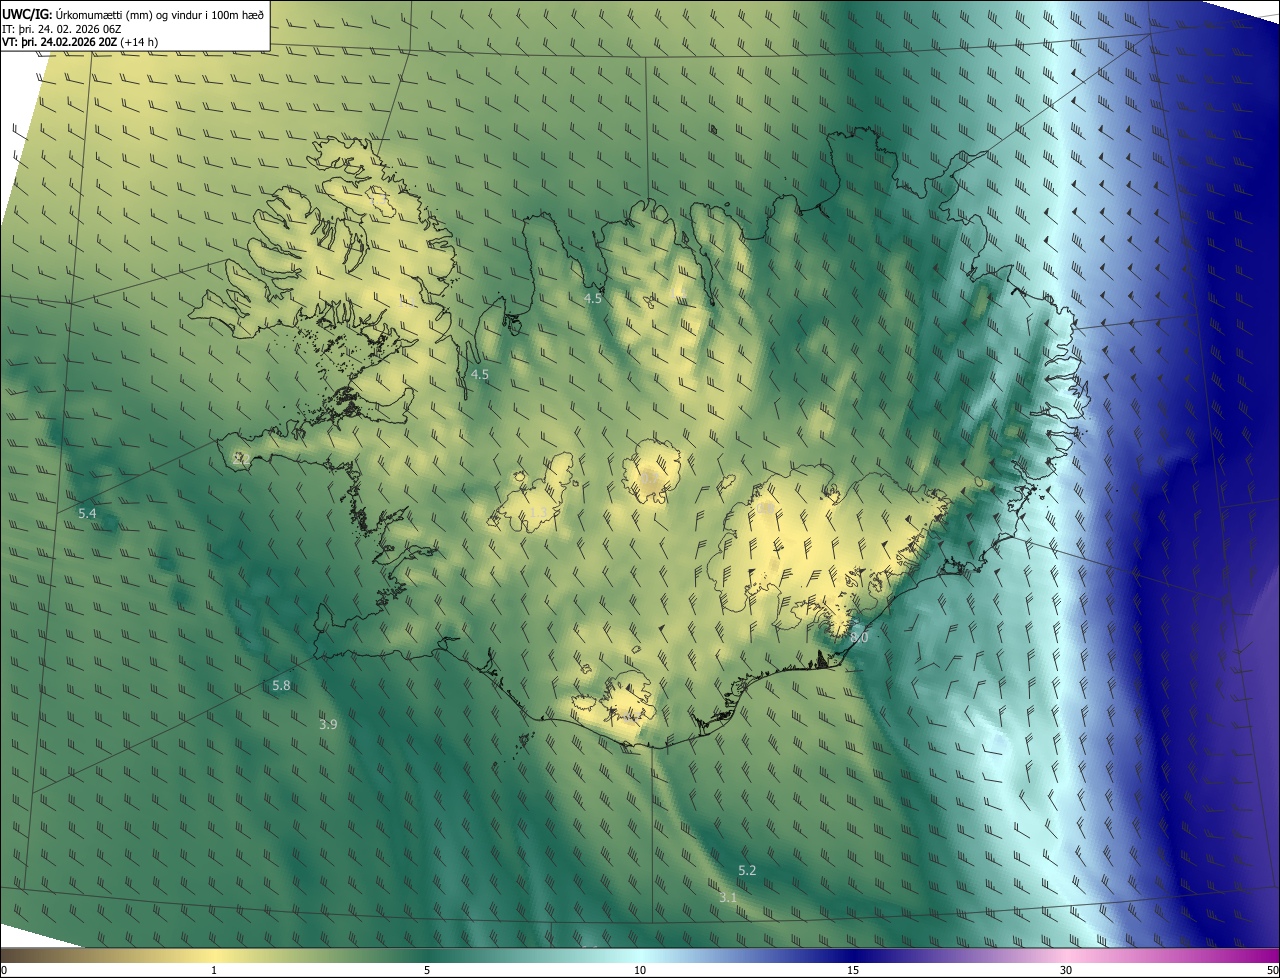Click the 15 tick on the color scale
Viewport: 1280px width, 978px height.
853,970
